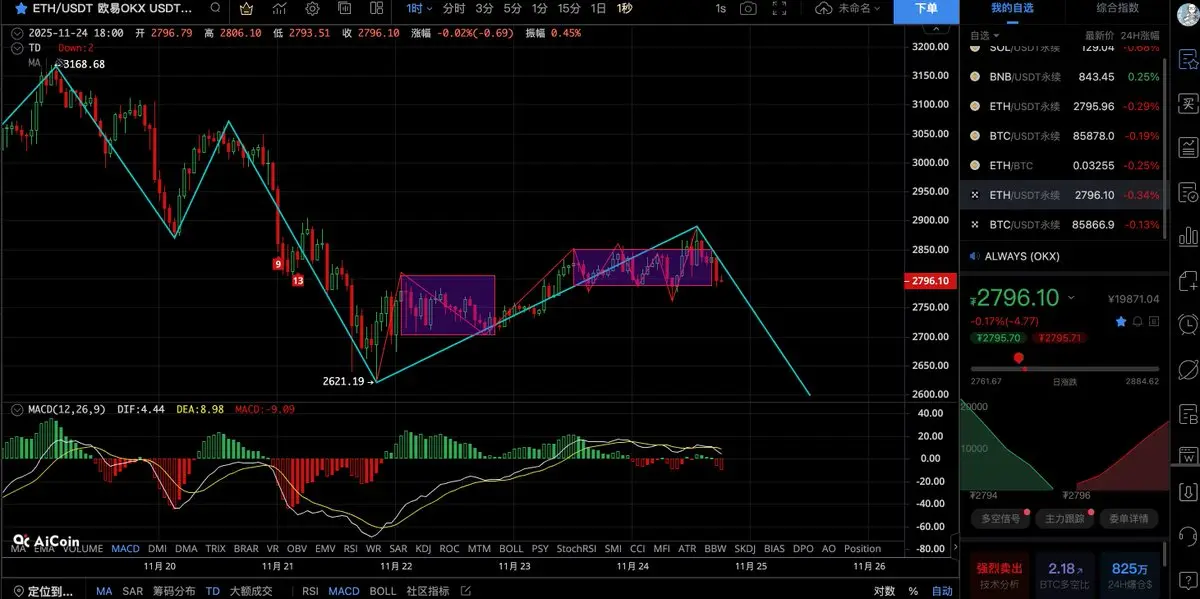Take a chart snapshot with camera icon
The height and width of the screenshot is (599, 1200).
click(x=748, y=8)
